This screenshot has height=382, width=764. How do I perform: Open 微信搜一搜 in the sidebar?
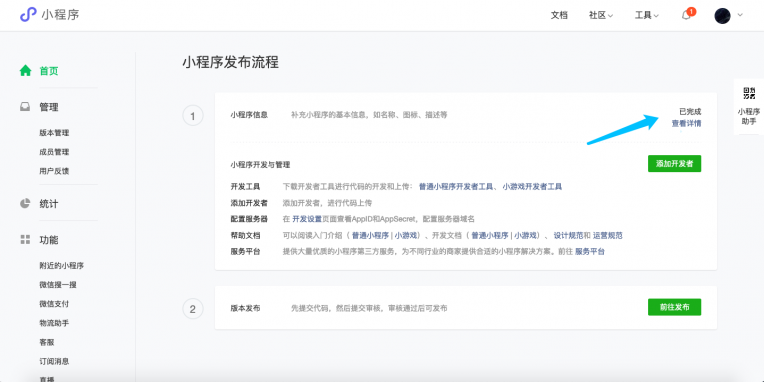58,285
